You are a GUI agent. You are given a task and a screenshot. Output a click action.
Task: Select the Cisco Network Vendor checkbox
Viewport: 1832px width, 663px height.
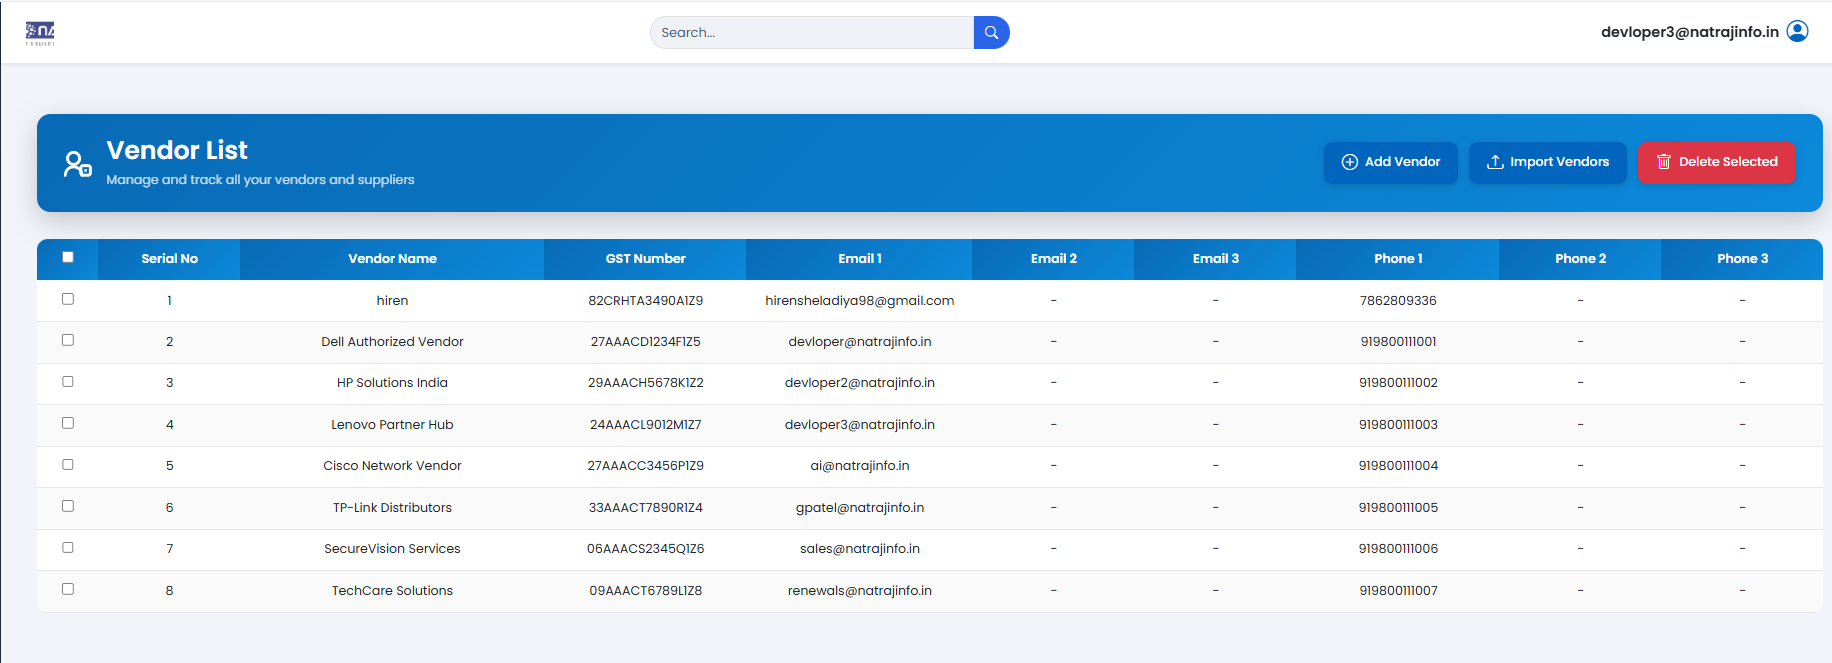(68, 464)
